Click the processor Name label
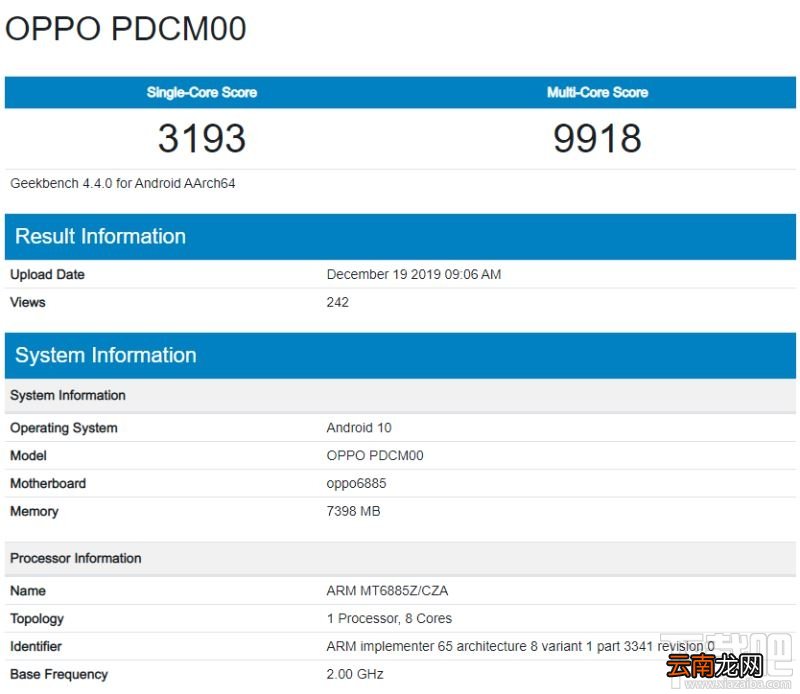 [x=28, y=591]
